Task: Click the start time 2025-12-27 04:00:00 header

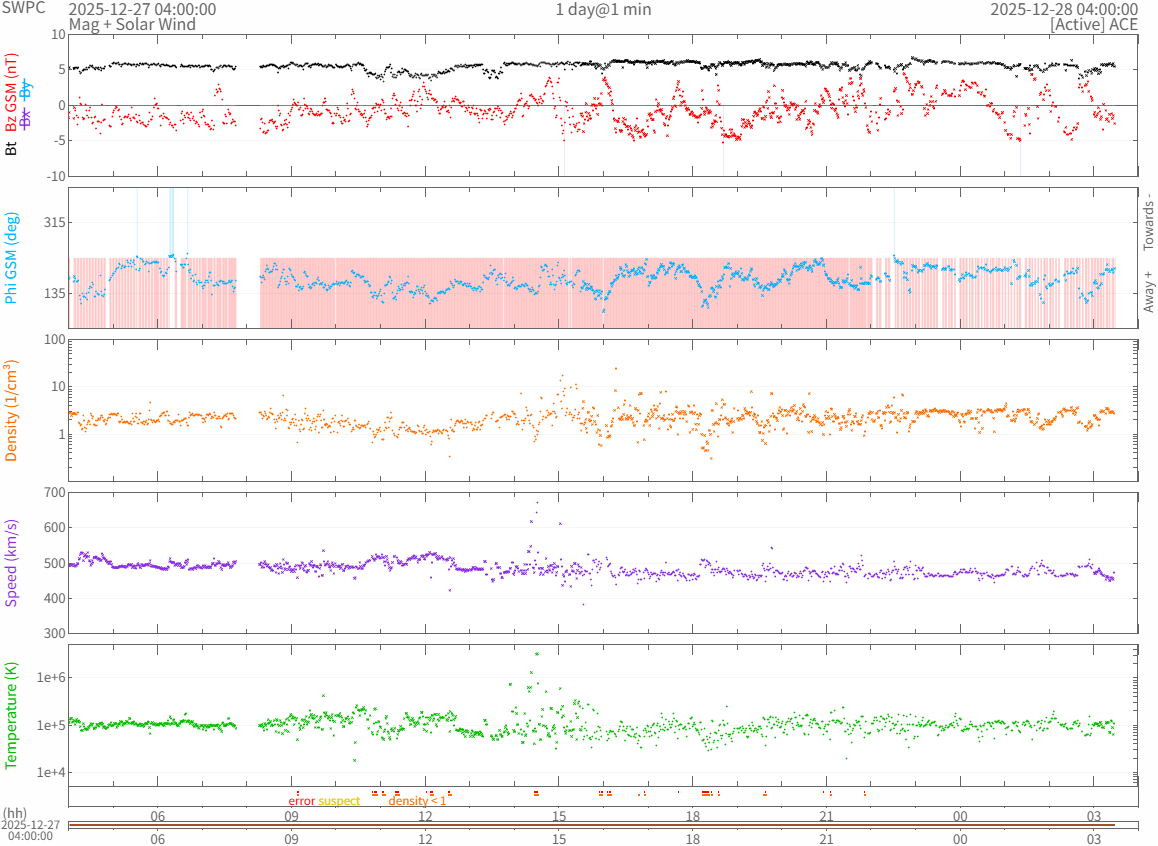Action: pos(142,9)
